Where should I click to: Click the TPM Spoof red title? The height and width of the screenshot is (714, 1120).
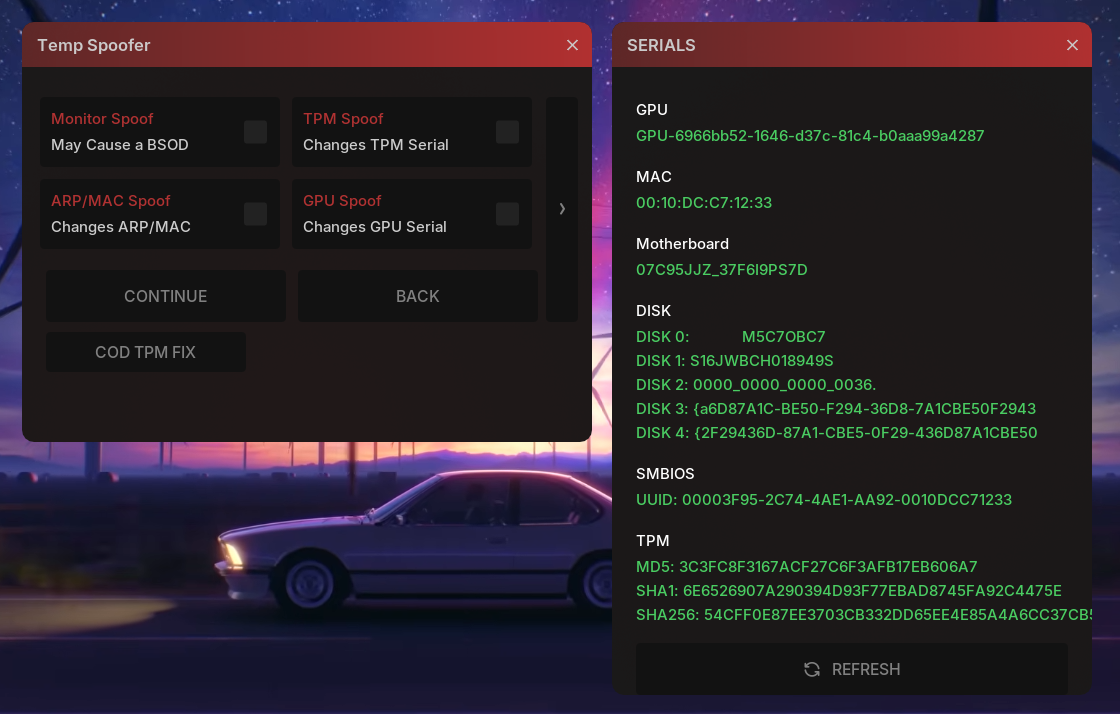click(x=343, y=119)
